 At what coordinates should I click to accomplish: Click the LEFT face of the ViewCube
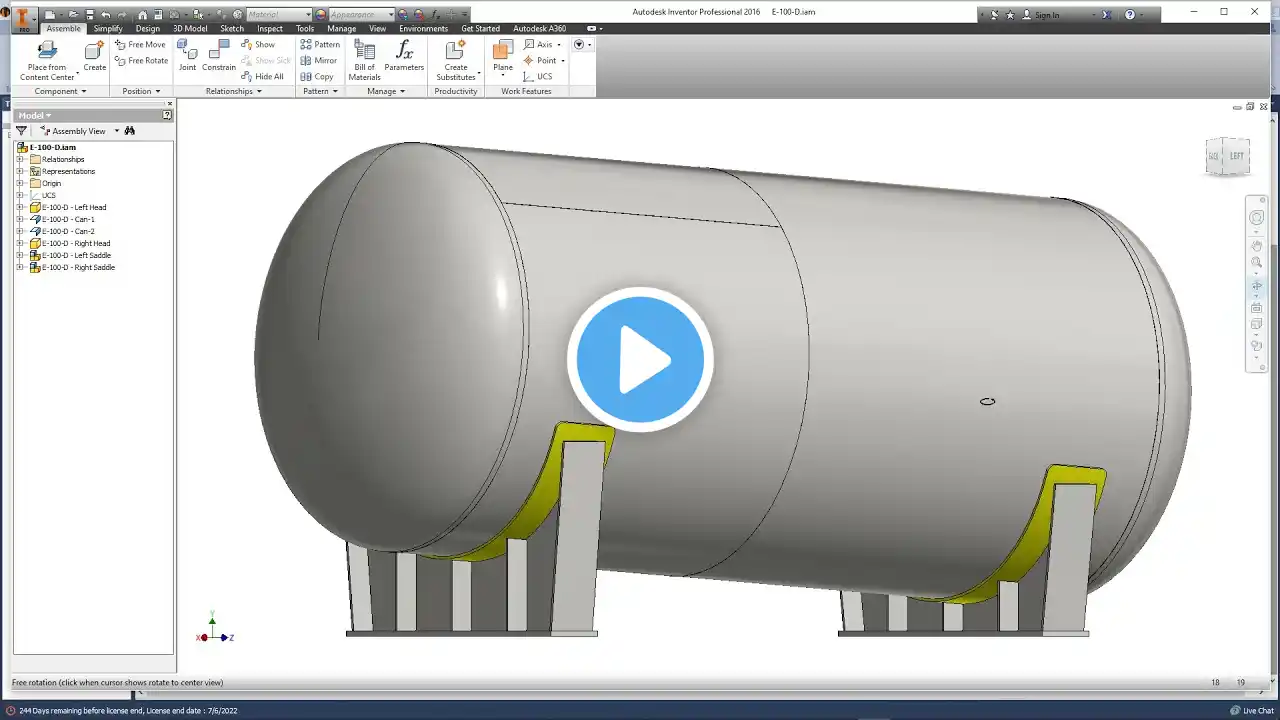[x=1237, y=156]
